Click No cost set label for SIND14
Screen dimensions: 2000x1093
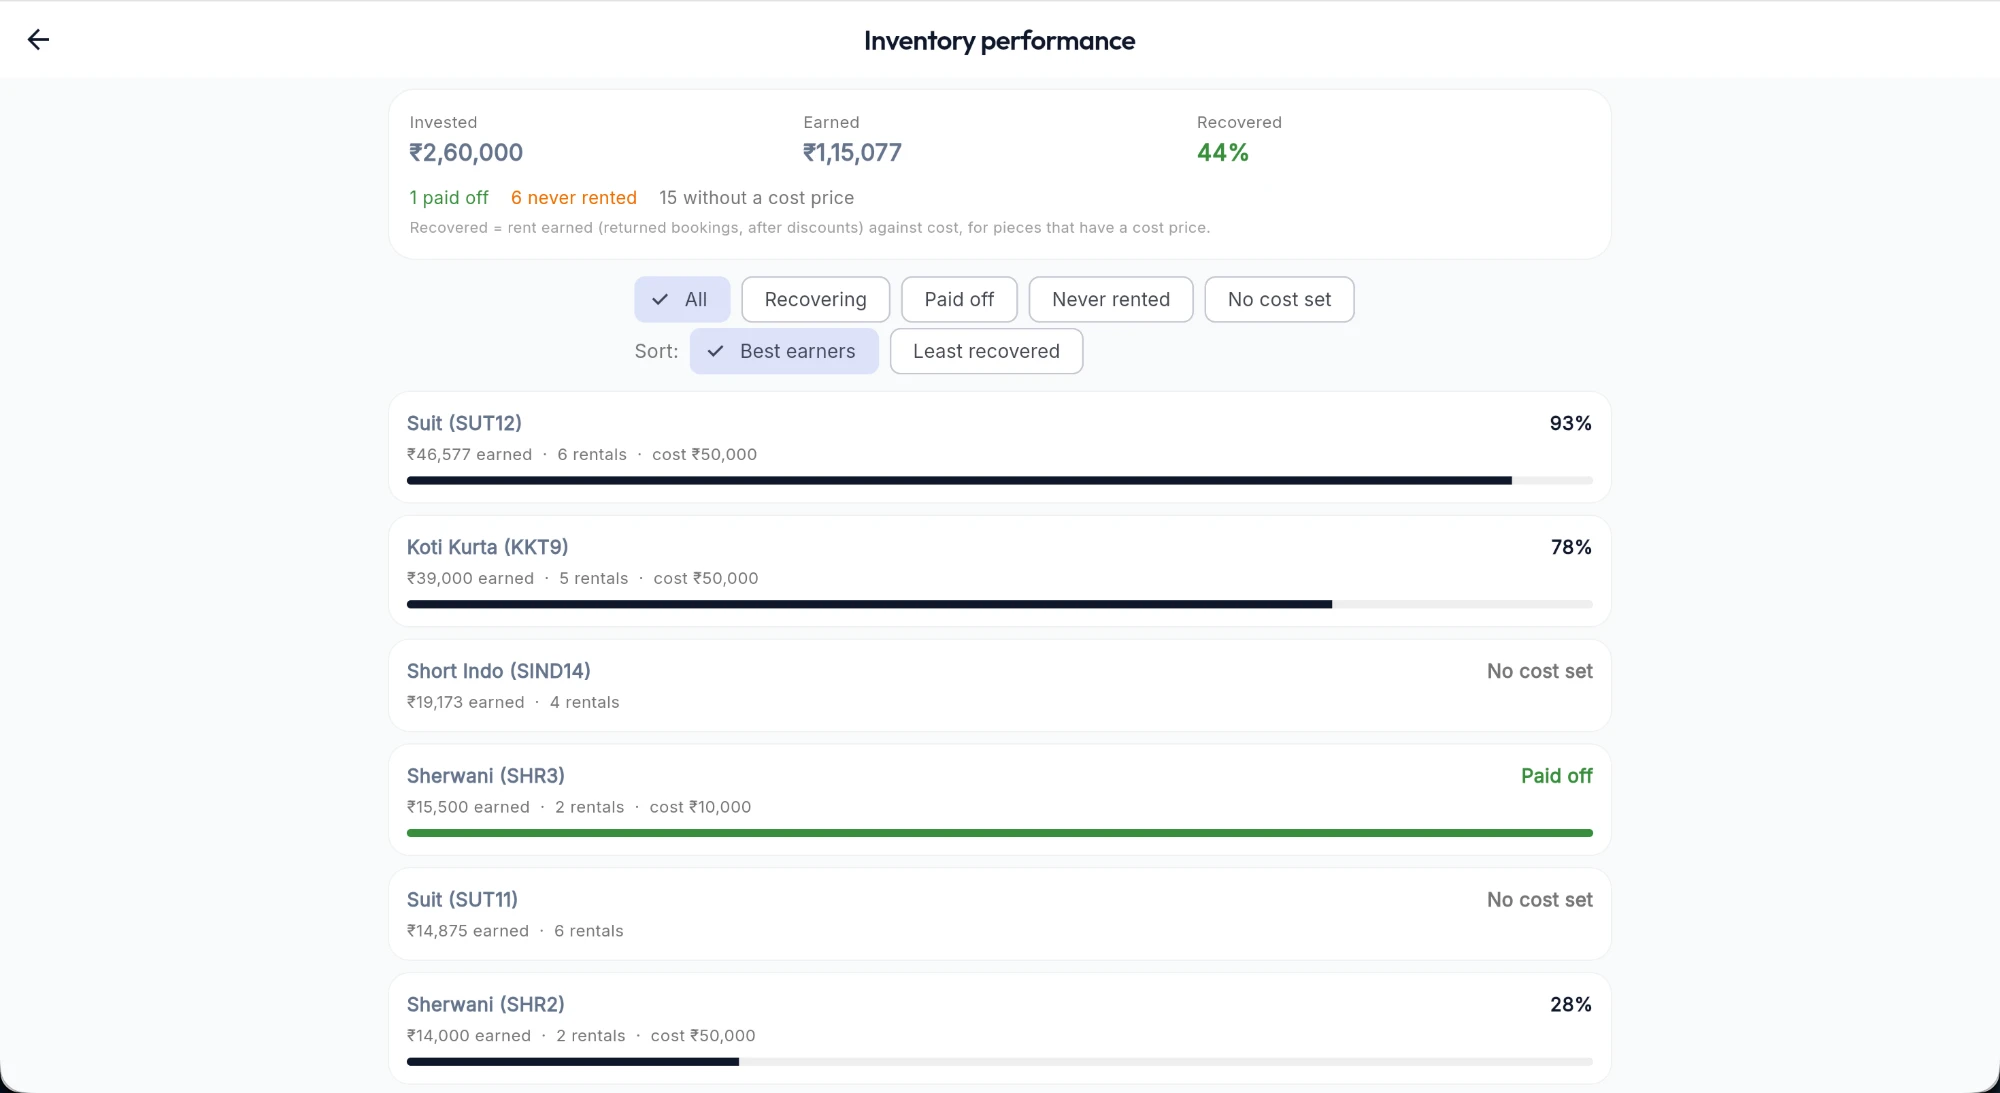click(1539, 671)
